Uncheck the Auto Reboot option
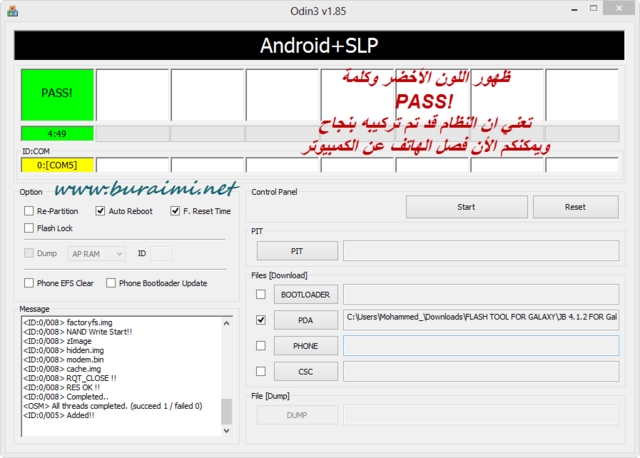Image resolution: width=640 pixels, height=458 pixels. point(101,211)
